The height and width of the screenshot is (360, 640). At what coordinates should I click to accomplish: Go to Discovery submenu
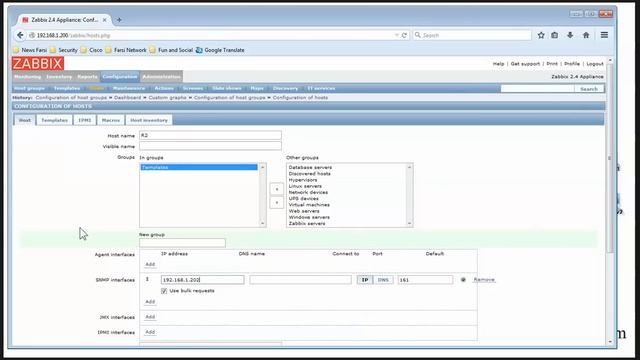(x=285, y=89)
